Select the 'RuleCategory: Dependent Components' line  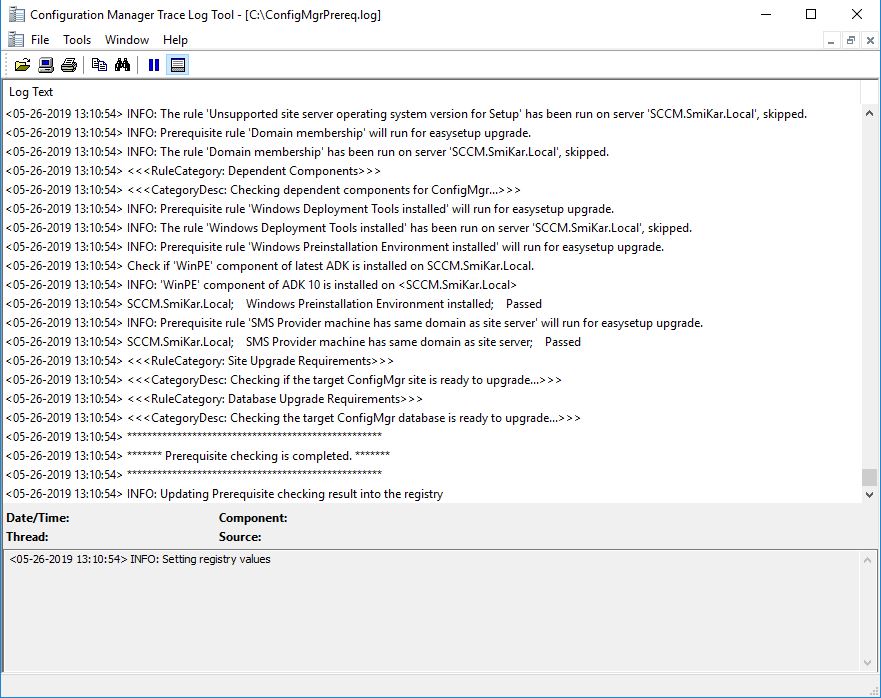click(431, 171)
